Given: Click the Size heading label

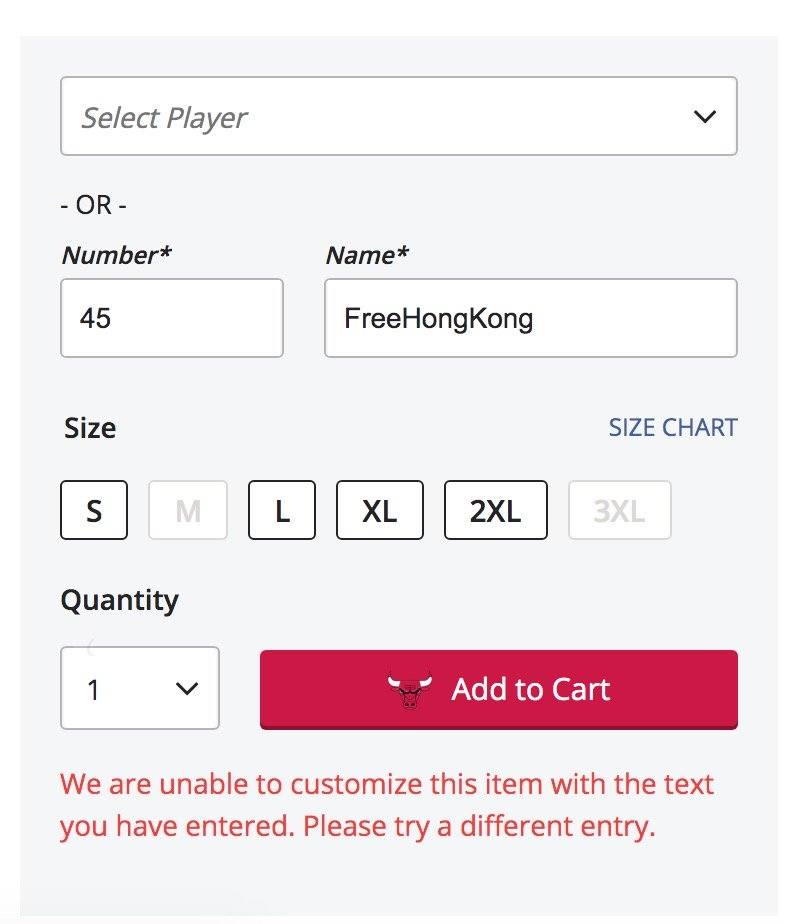Looking at the screenshot, I should (x=90, y=428).
